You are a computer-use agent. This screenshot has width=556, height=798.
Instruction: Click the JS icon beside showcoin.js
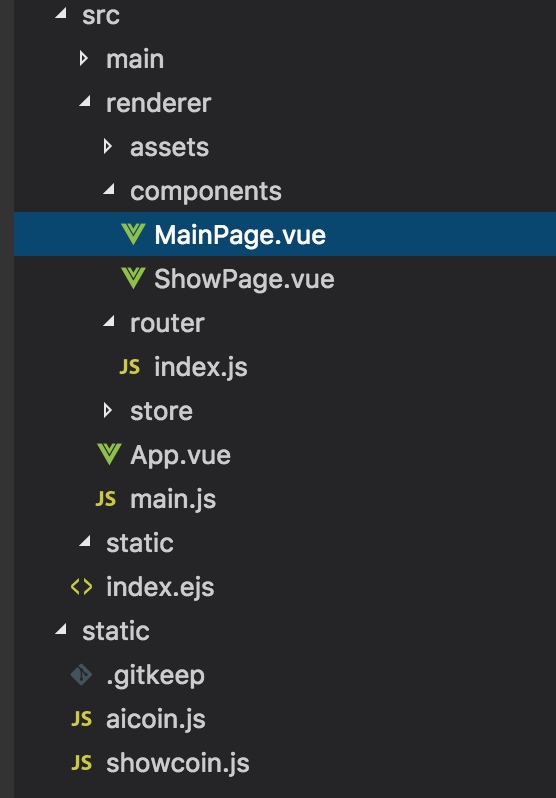pos(81,763)
